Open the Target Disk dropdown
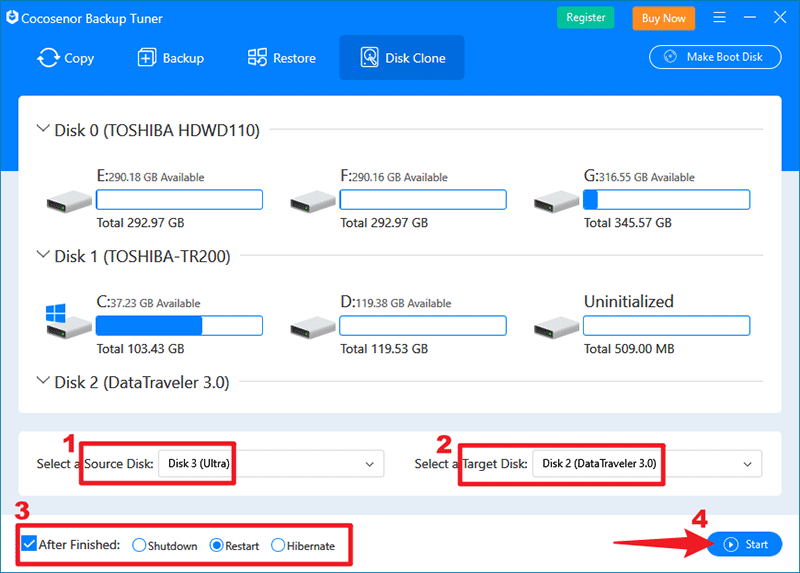 [647, 463]
